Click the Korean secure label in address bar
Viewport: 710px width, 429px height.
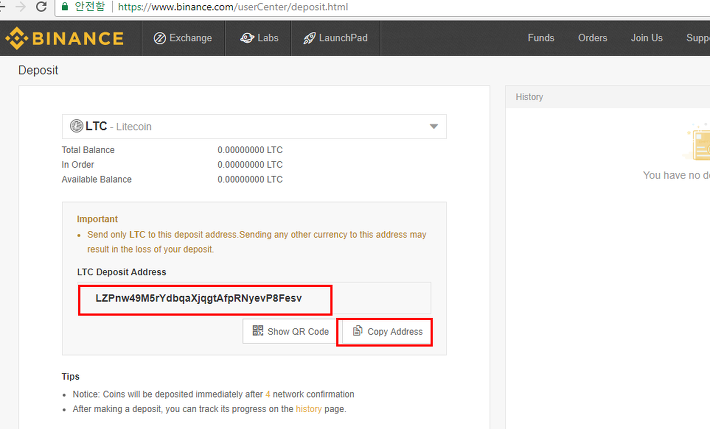(x=90, y=6)
